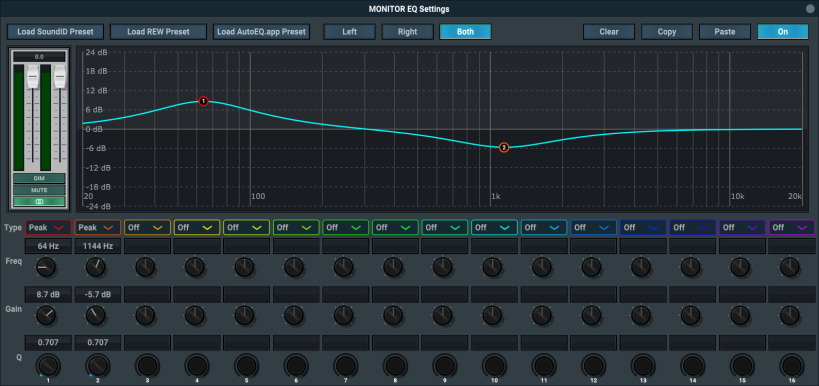Toggle the stereo link button under MUTE

pyautogui.click(x=39, y=201)
